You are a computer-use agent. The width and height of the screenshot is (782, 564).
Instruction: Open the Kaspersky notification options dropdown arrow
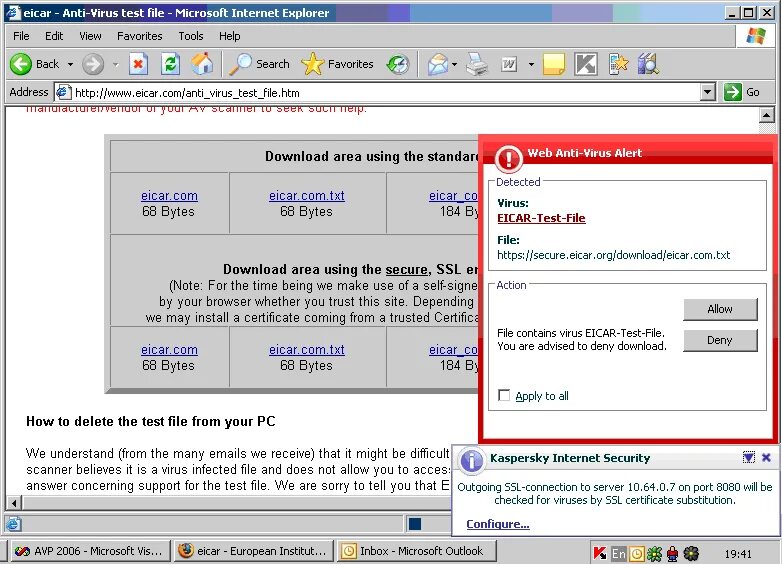coord(749,457)
